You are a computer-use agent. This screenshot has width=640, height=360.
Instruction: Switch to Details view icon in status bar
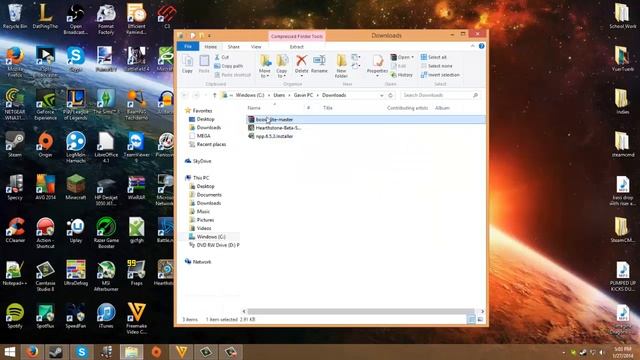click(471, 320)
